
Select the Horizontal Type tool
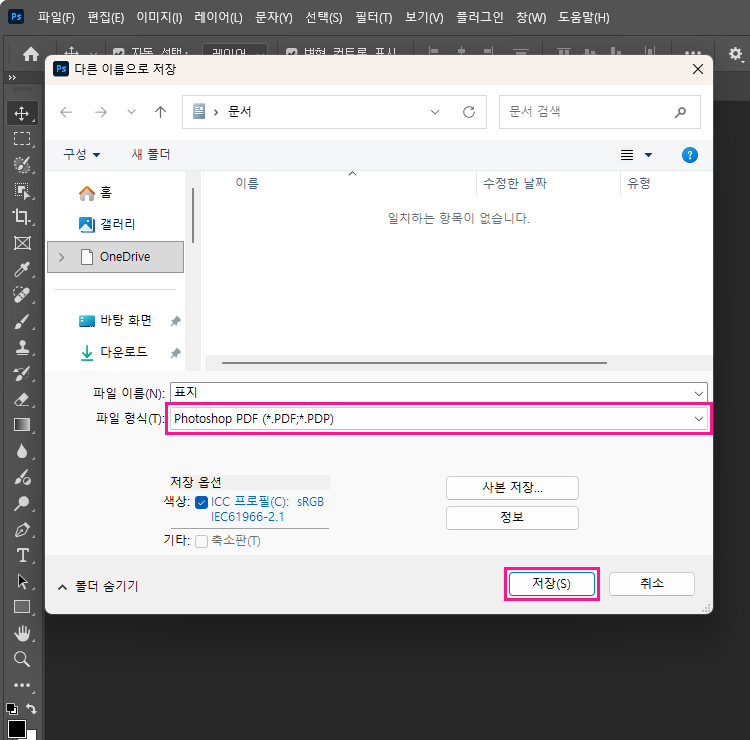[x=22, y=555]
